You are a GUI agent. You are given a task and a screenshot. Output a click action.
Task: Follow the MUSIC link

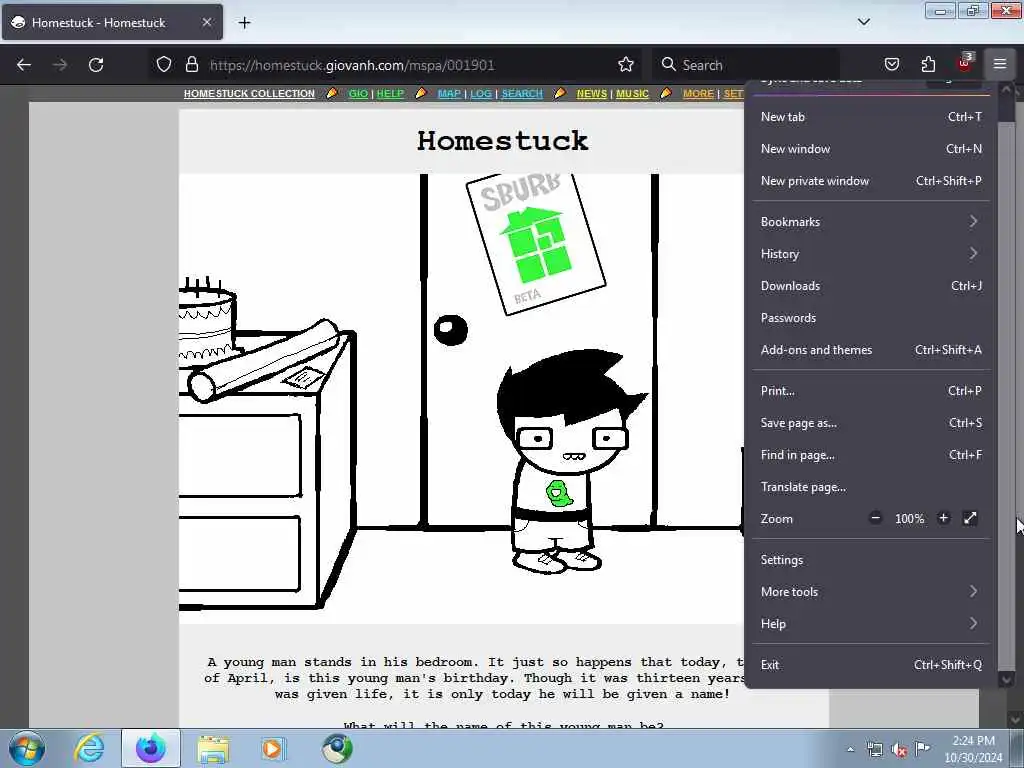[x=632, y=93]
